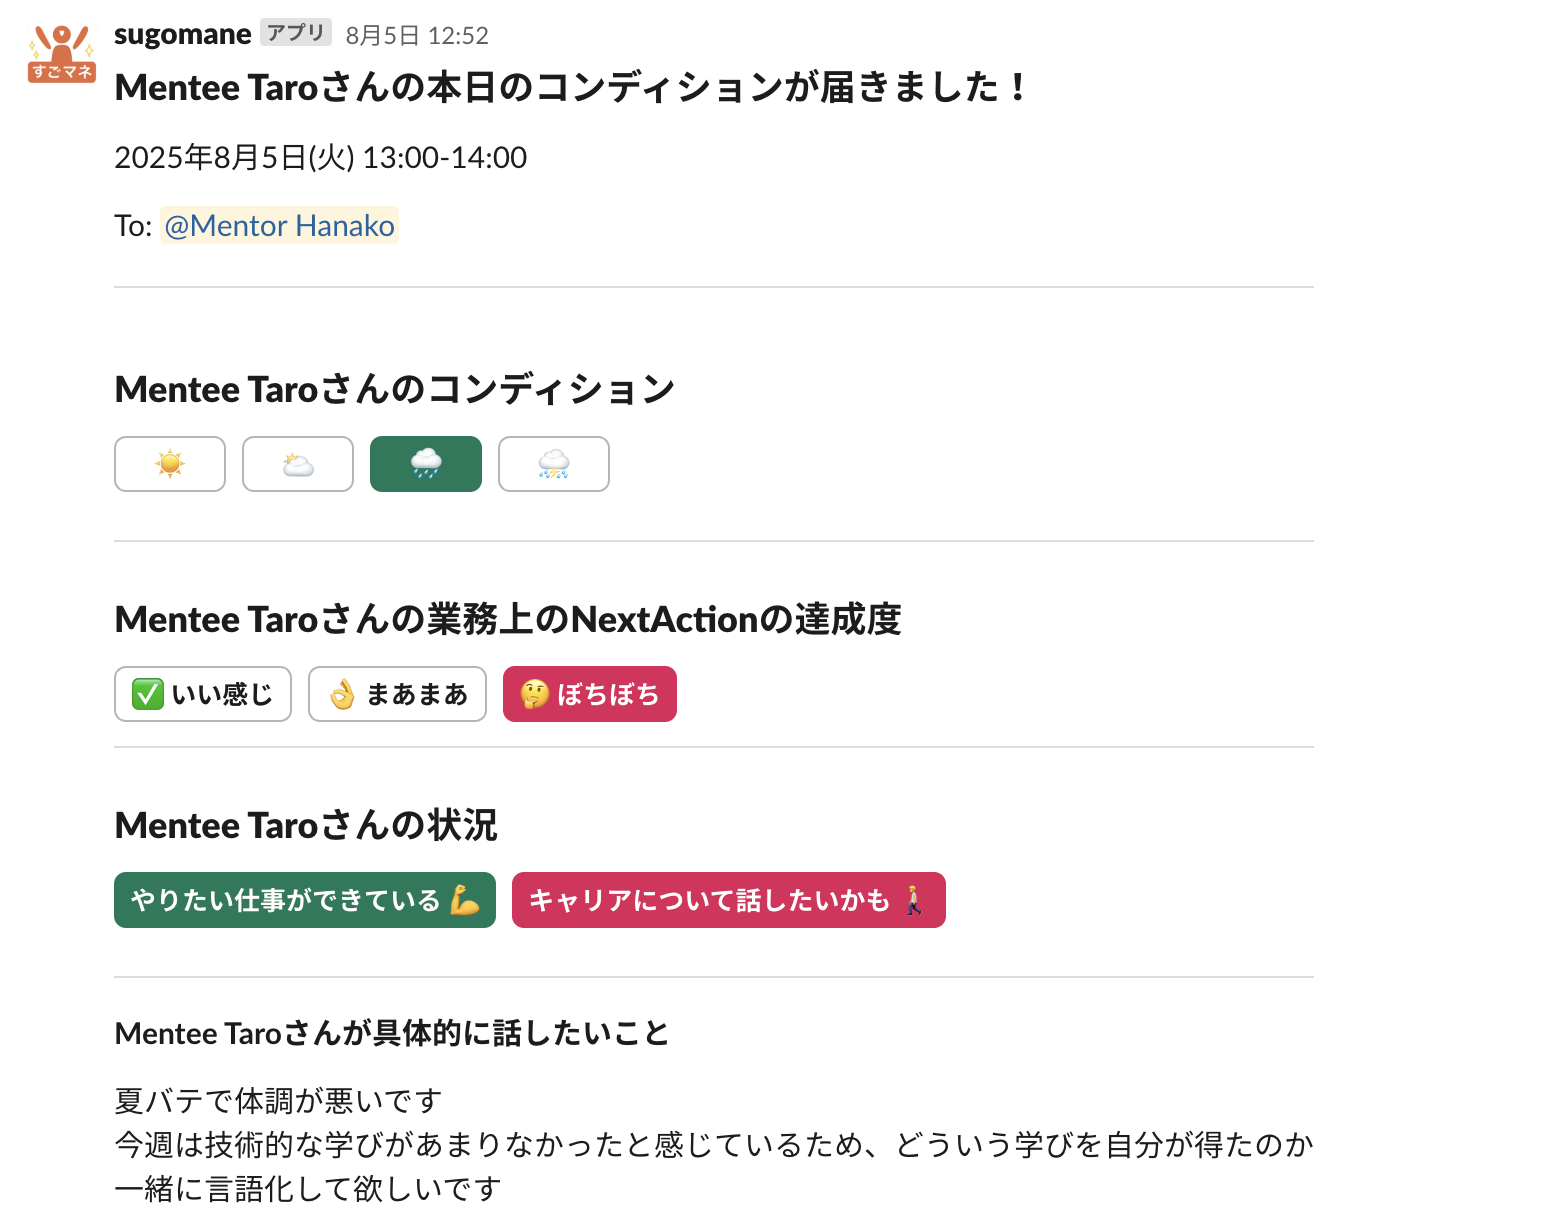Deselect the ぼちぼち achievement option

tap(589, 693)
